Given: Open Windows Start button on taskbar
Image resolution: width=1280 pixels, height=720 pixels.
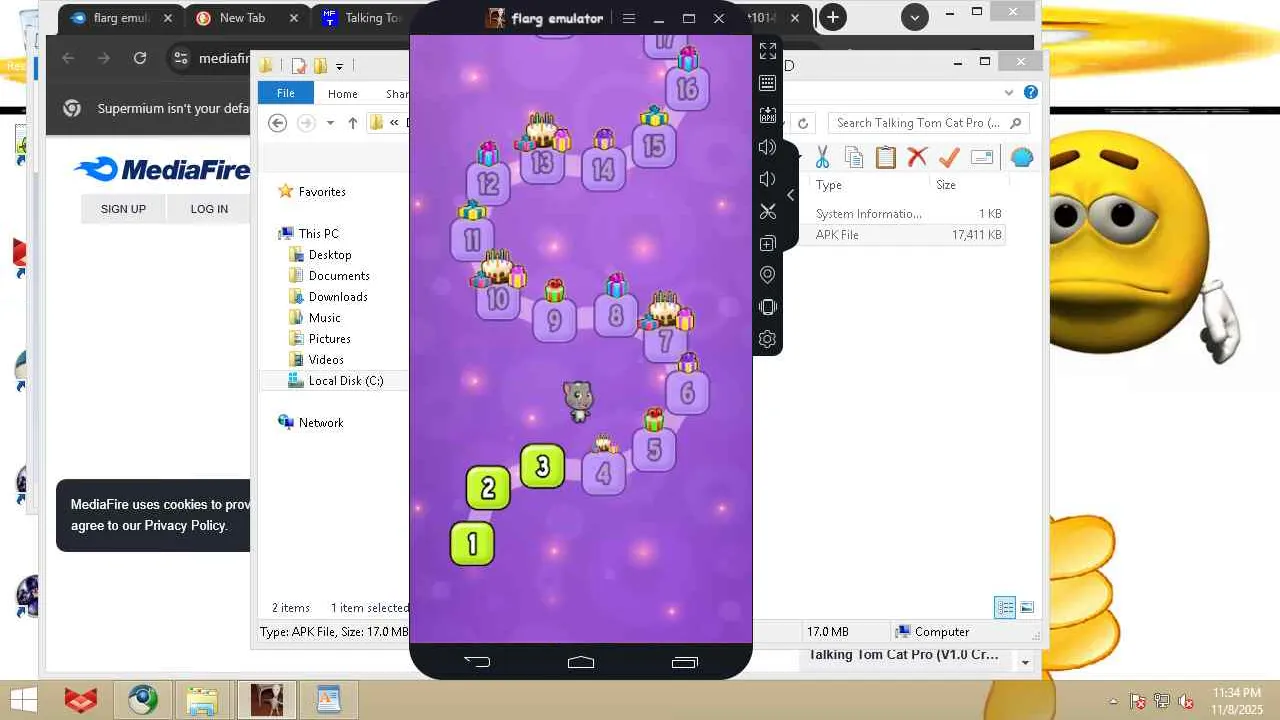Looking at the screenshot, I should click(x=24, y=700).
